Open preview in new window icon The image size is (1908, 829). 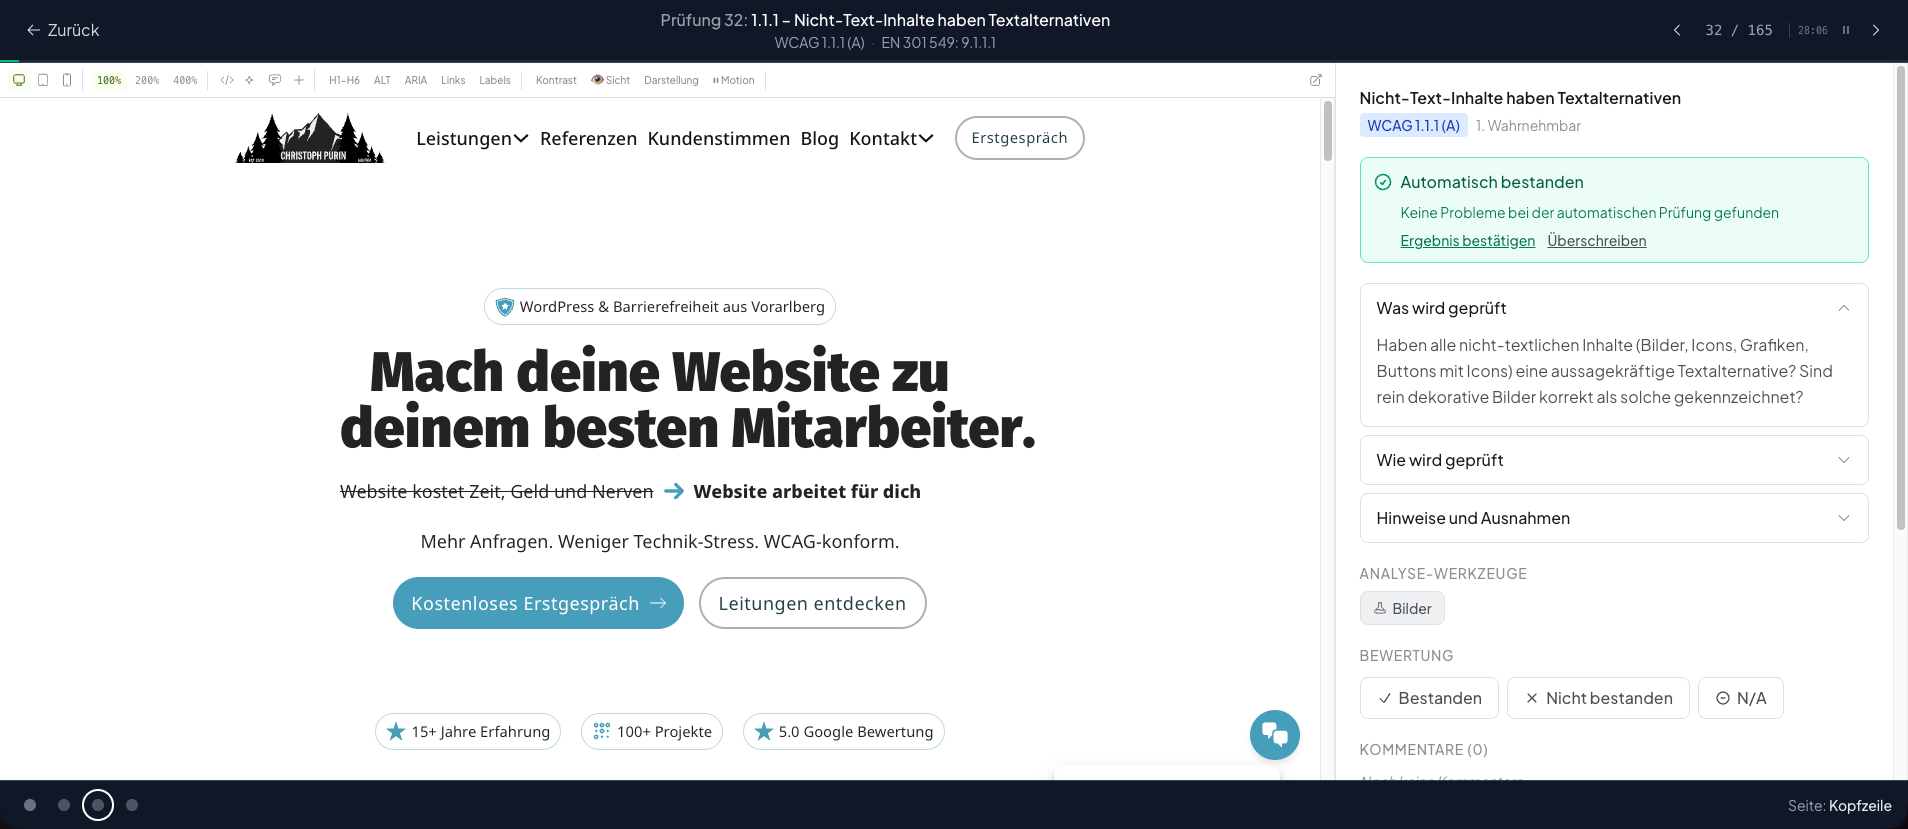(1316, 80)
